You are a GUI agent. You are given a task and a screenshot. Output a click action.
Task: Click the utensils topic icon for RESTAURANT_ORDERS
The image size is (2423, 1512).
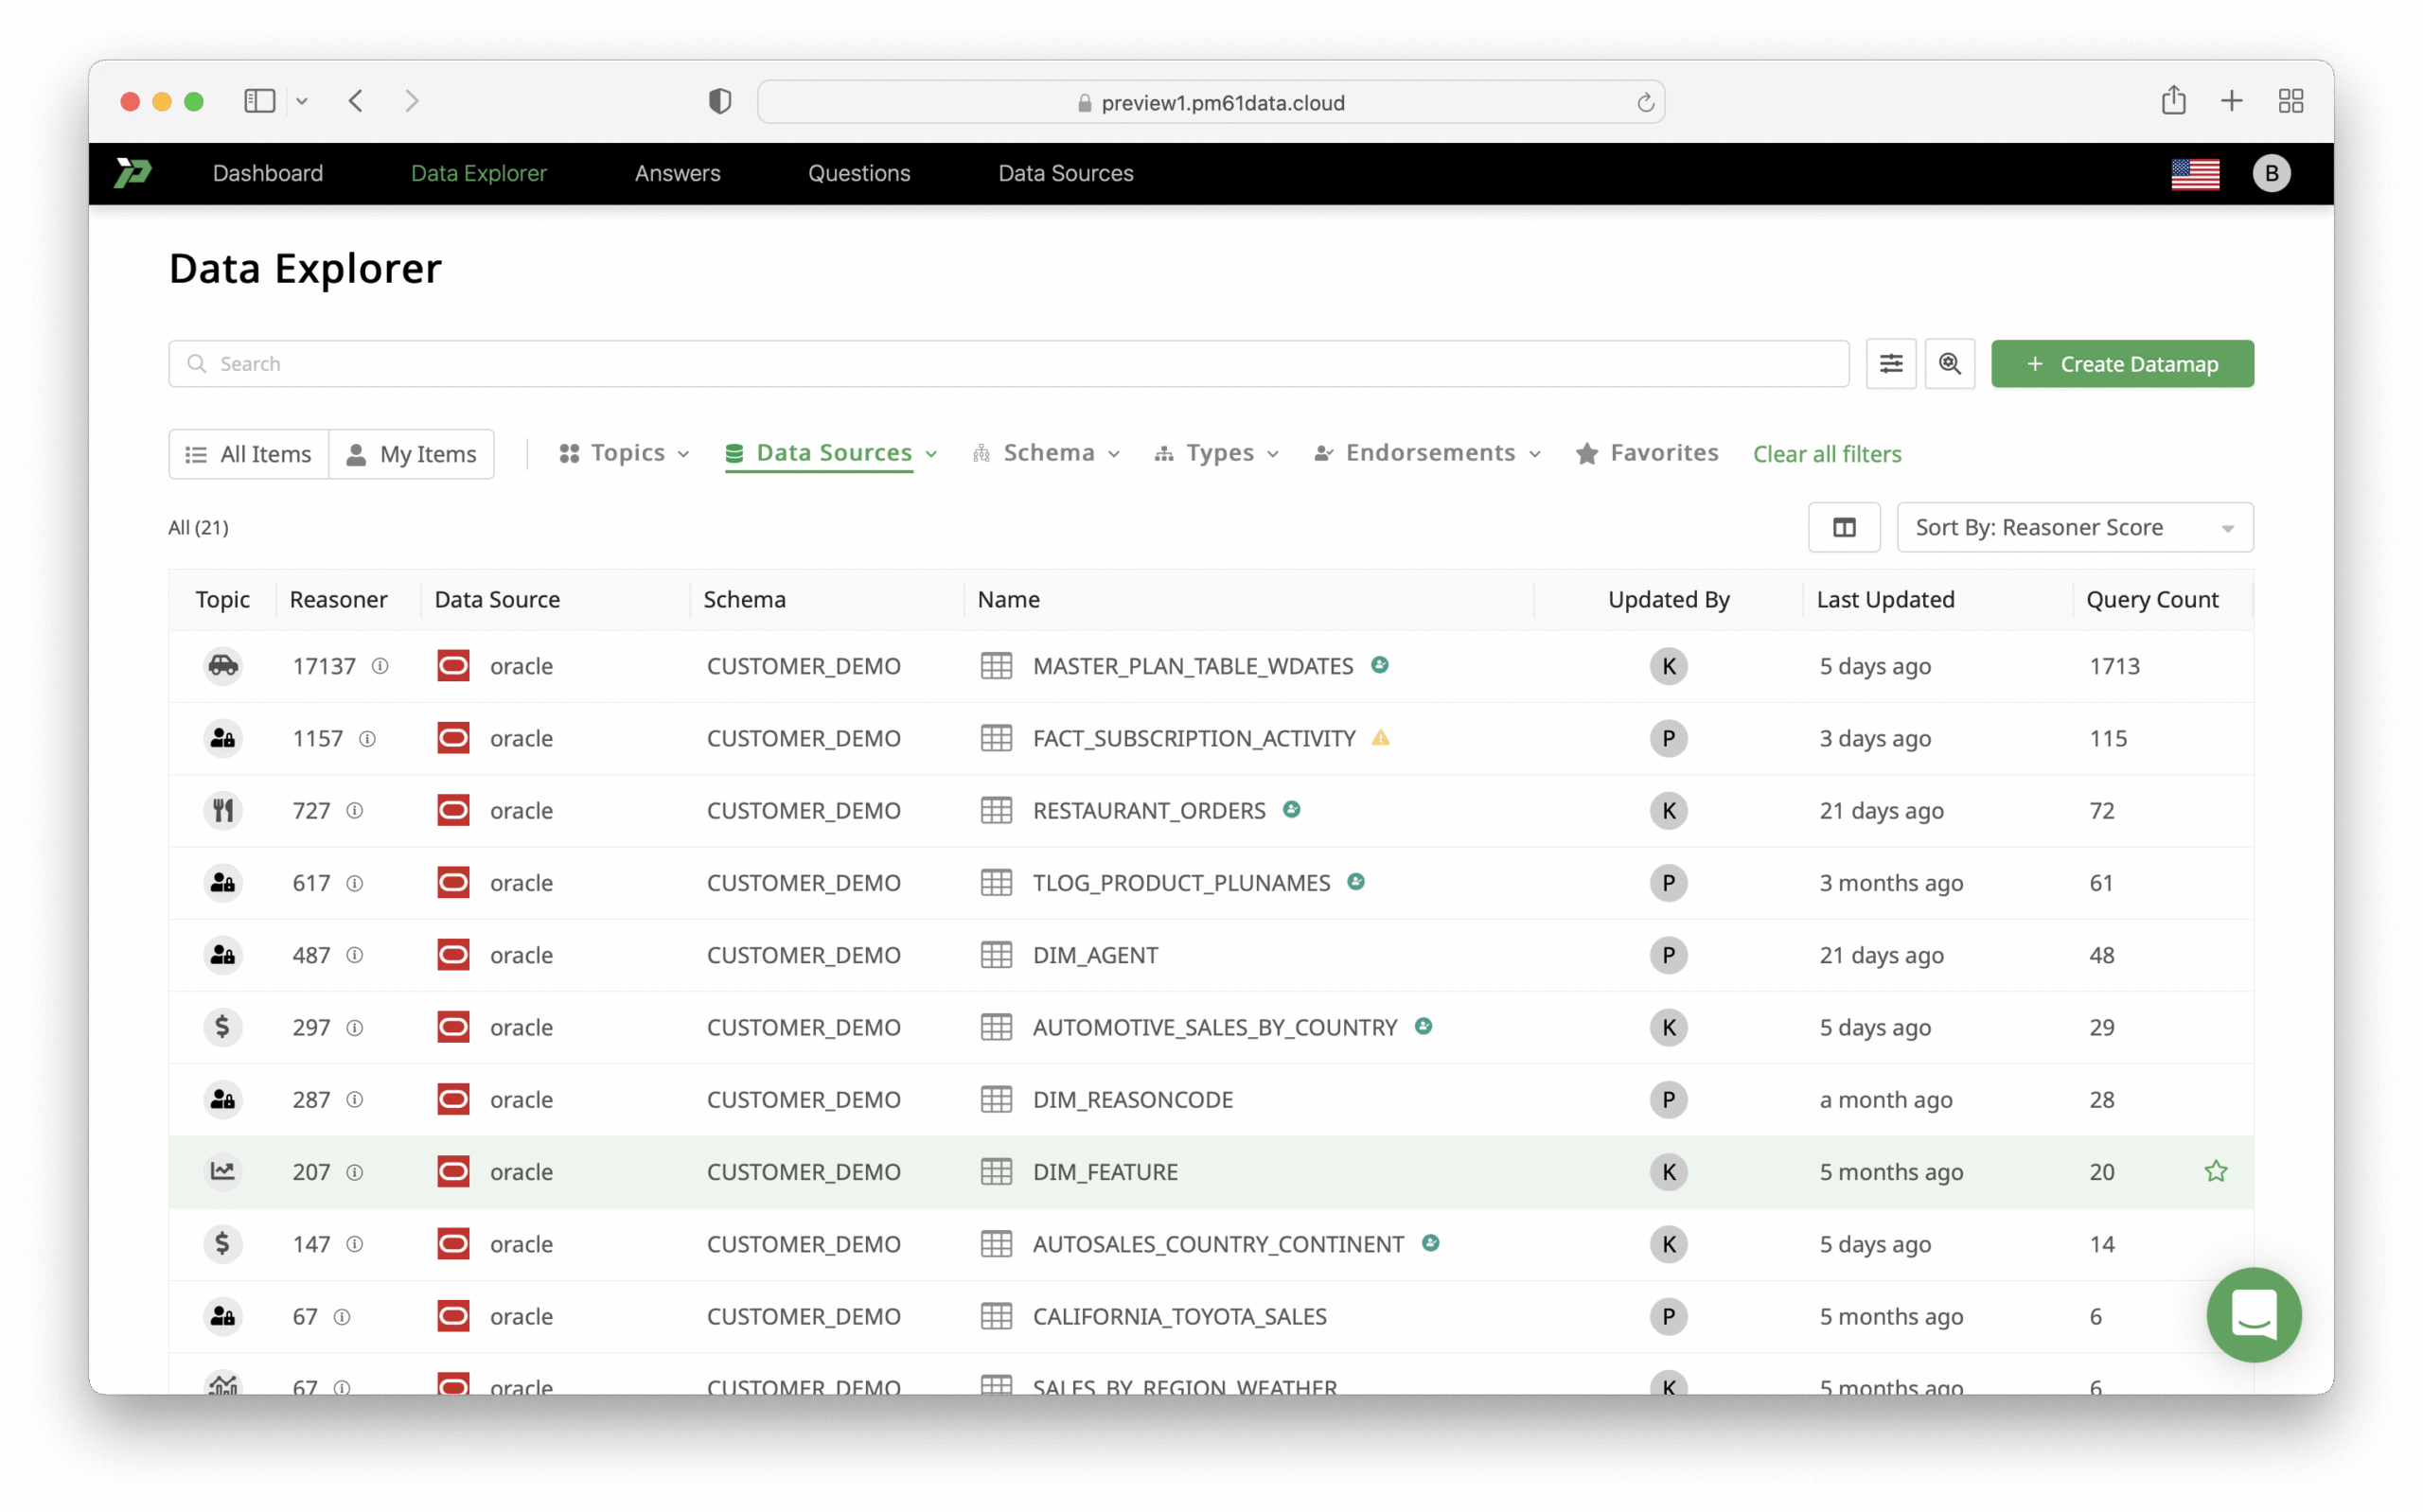tap(223, 811)
